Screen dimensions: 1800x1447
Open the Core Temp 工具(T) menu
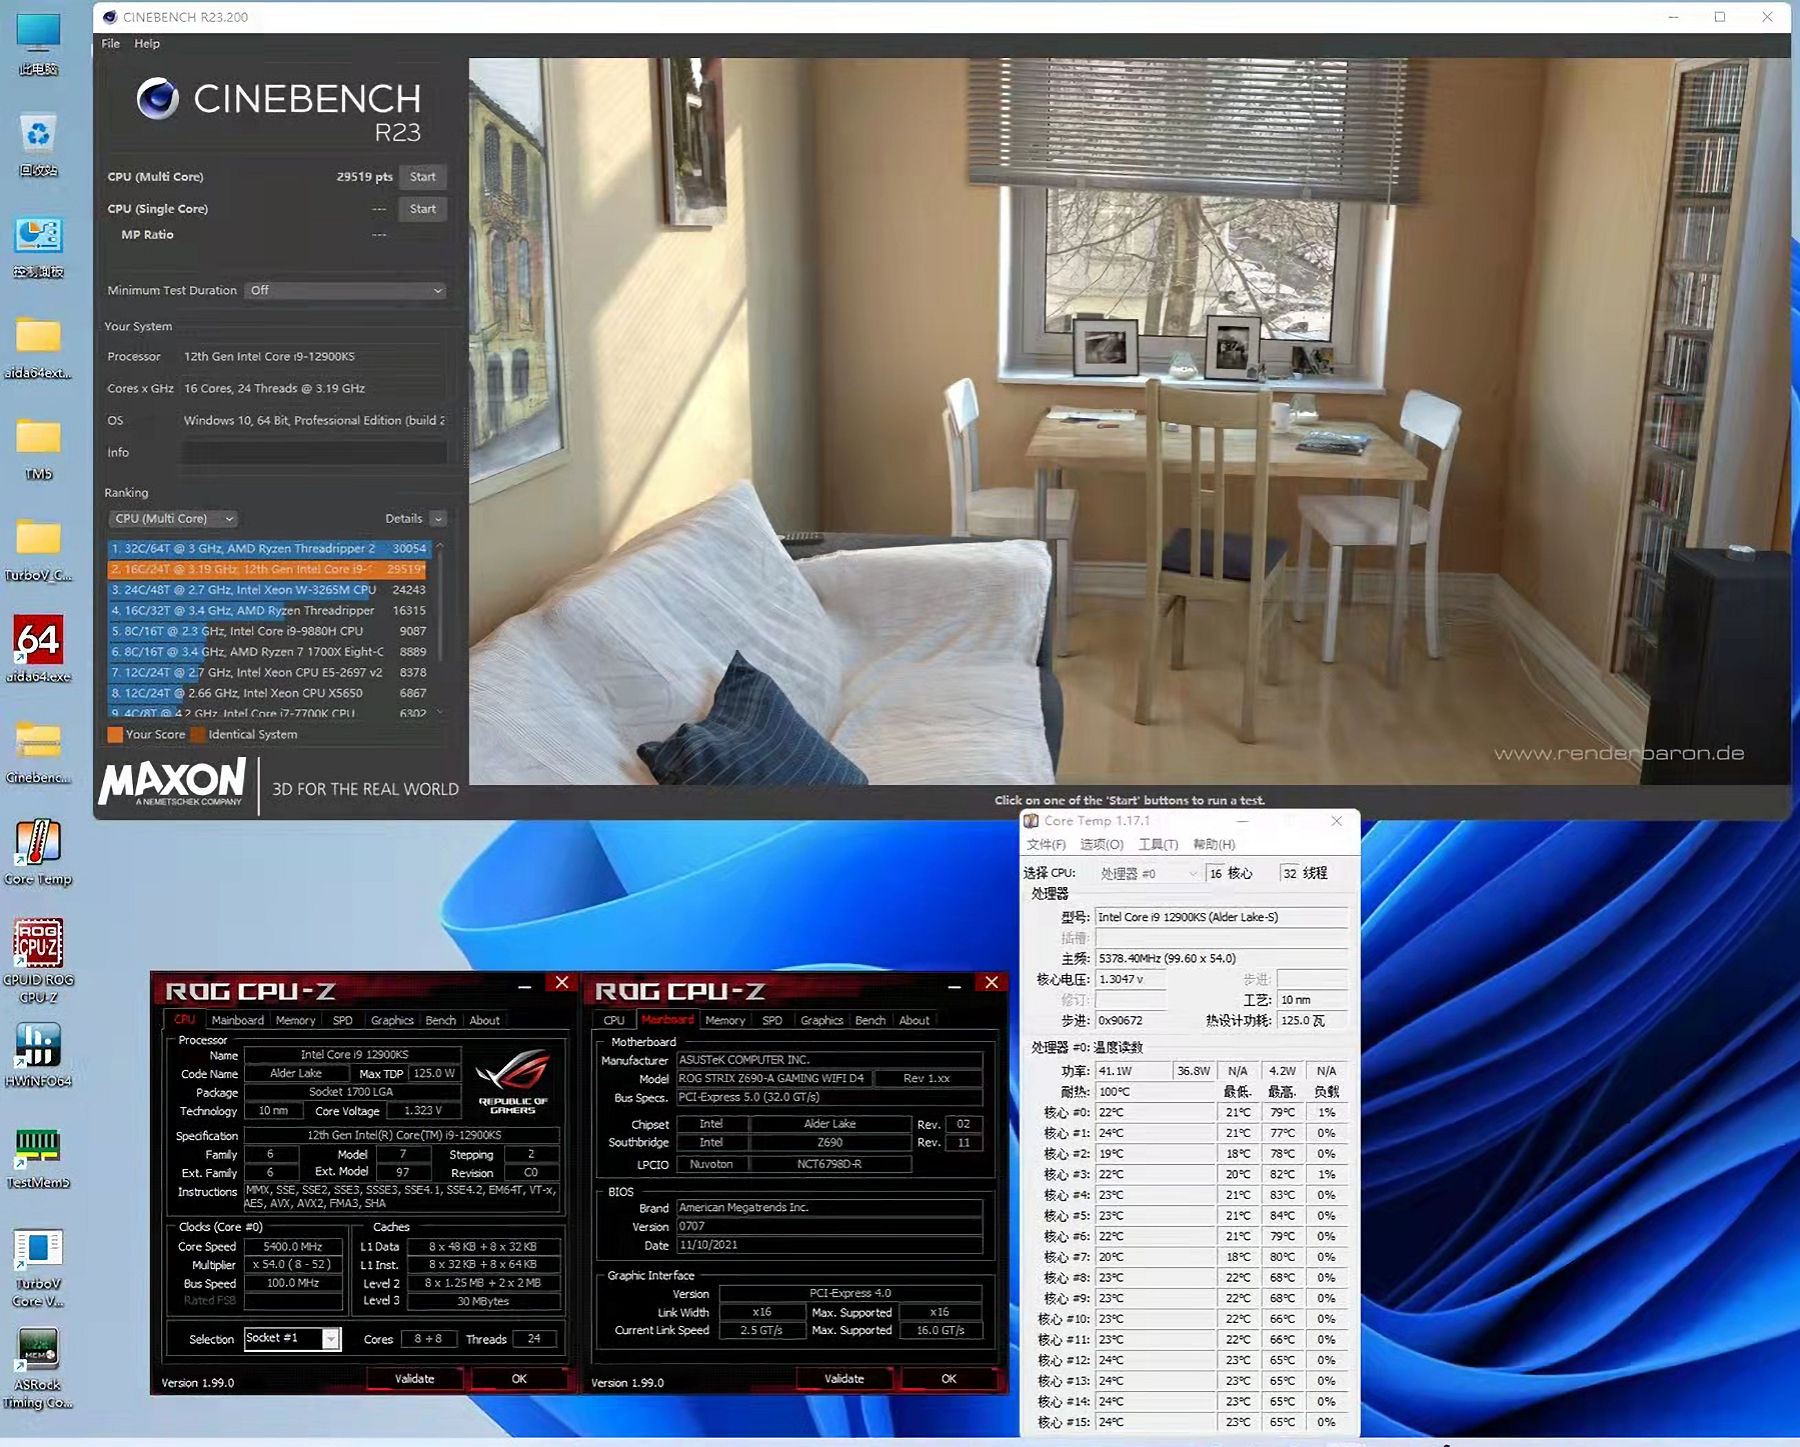click(1158, 845)
